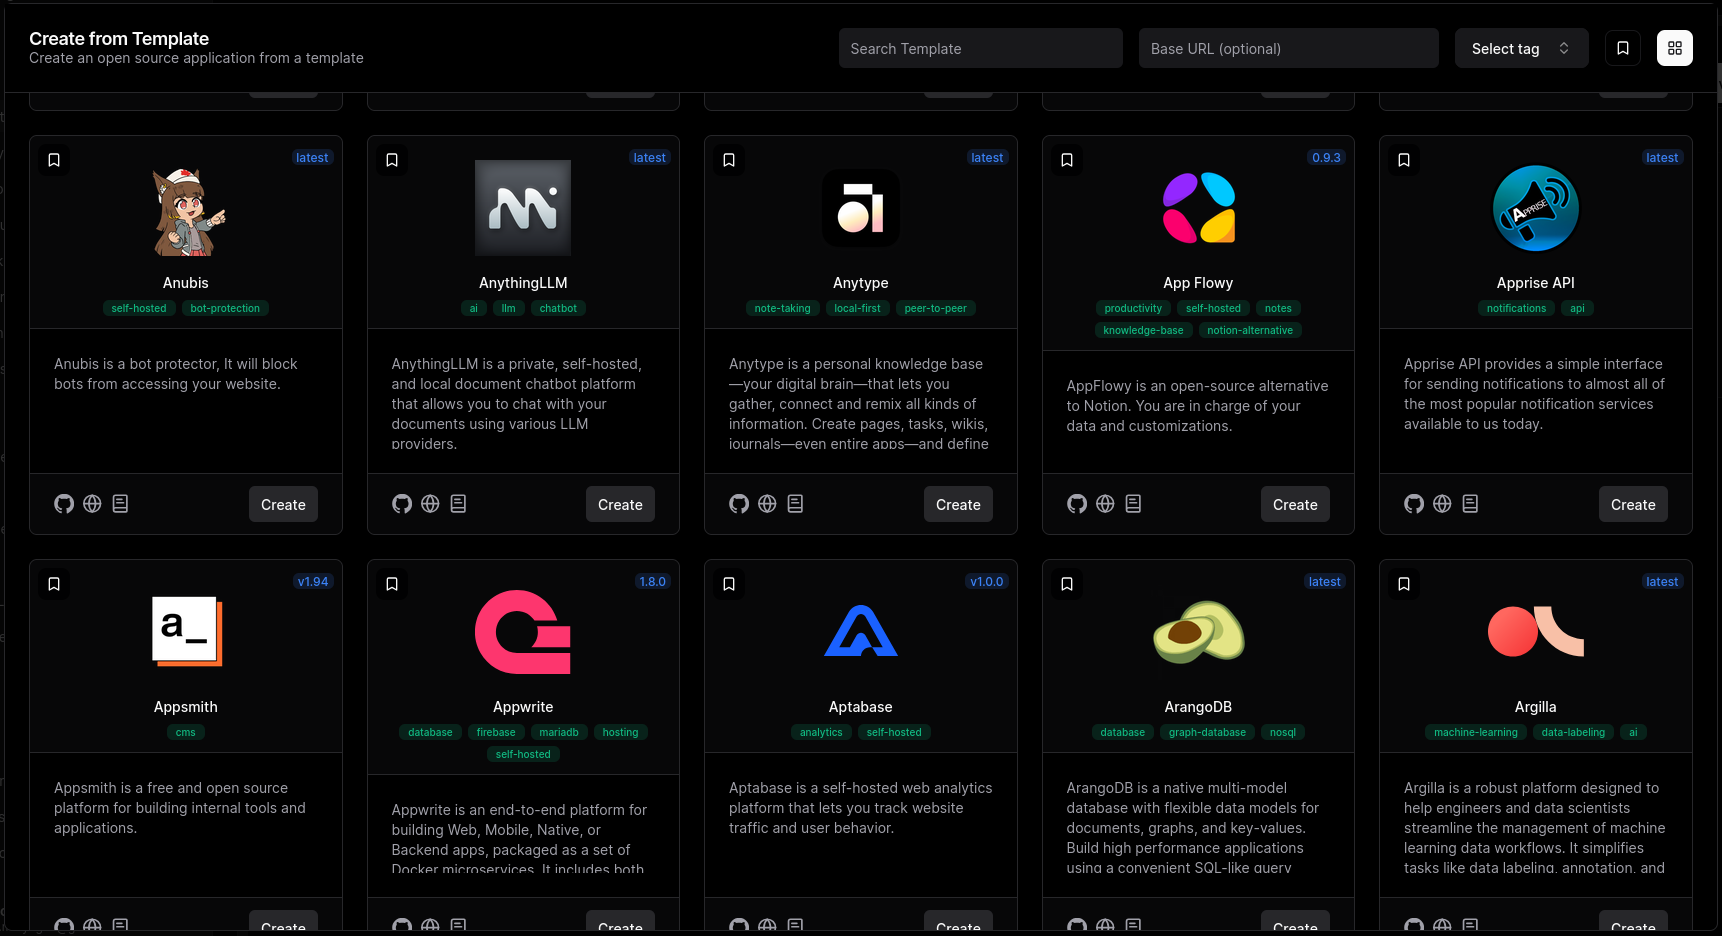This screenshot has width=1722, height=936.
Task: Open Anytype GitHub repository icon
Action: pyautogui.click(x=739, y=504)
